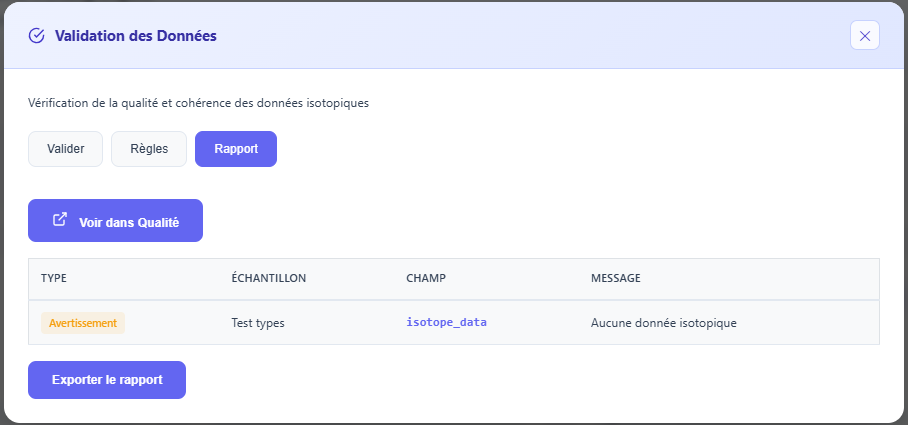Click the external link icon for Qualité
The width and height of the screenshot is (908, 425).
pyautogui.click(x=60, y=220)
